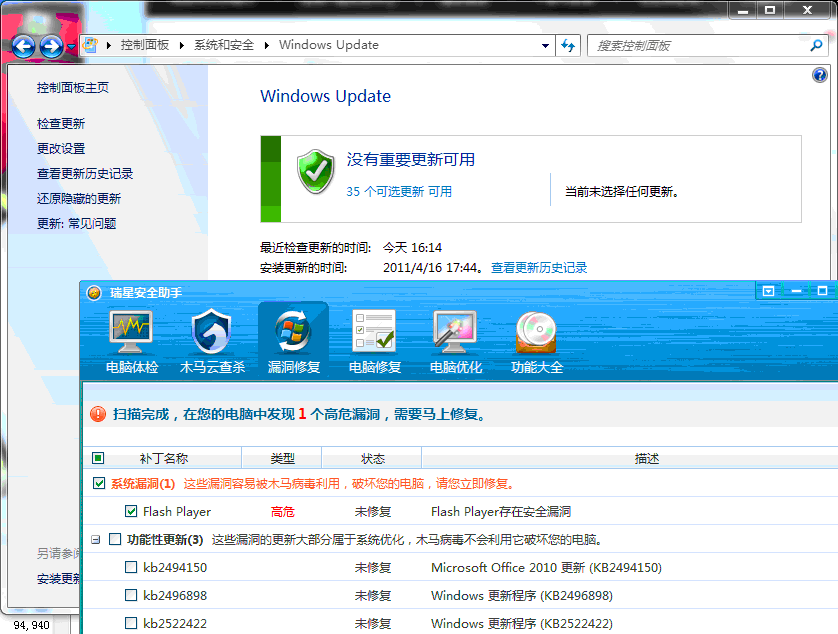Check the kb2494150 patch checkbox
The image size is (838, 634).
[x=131, y=567]
